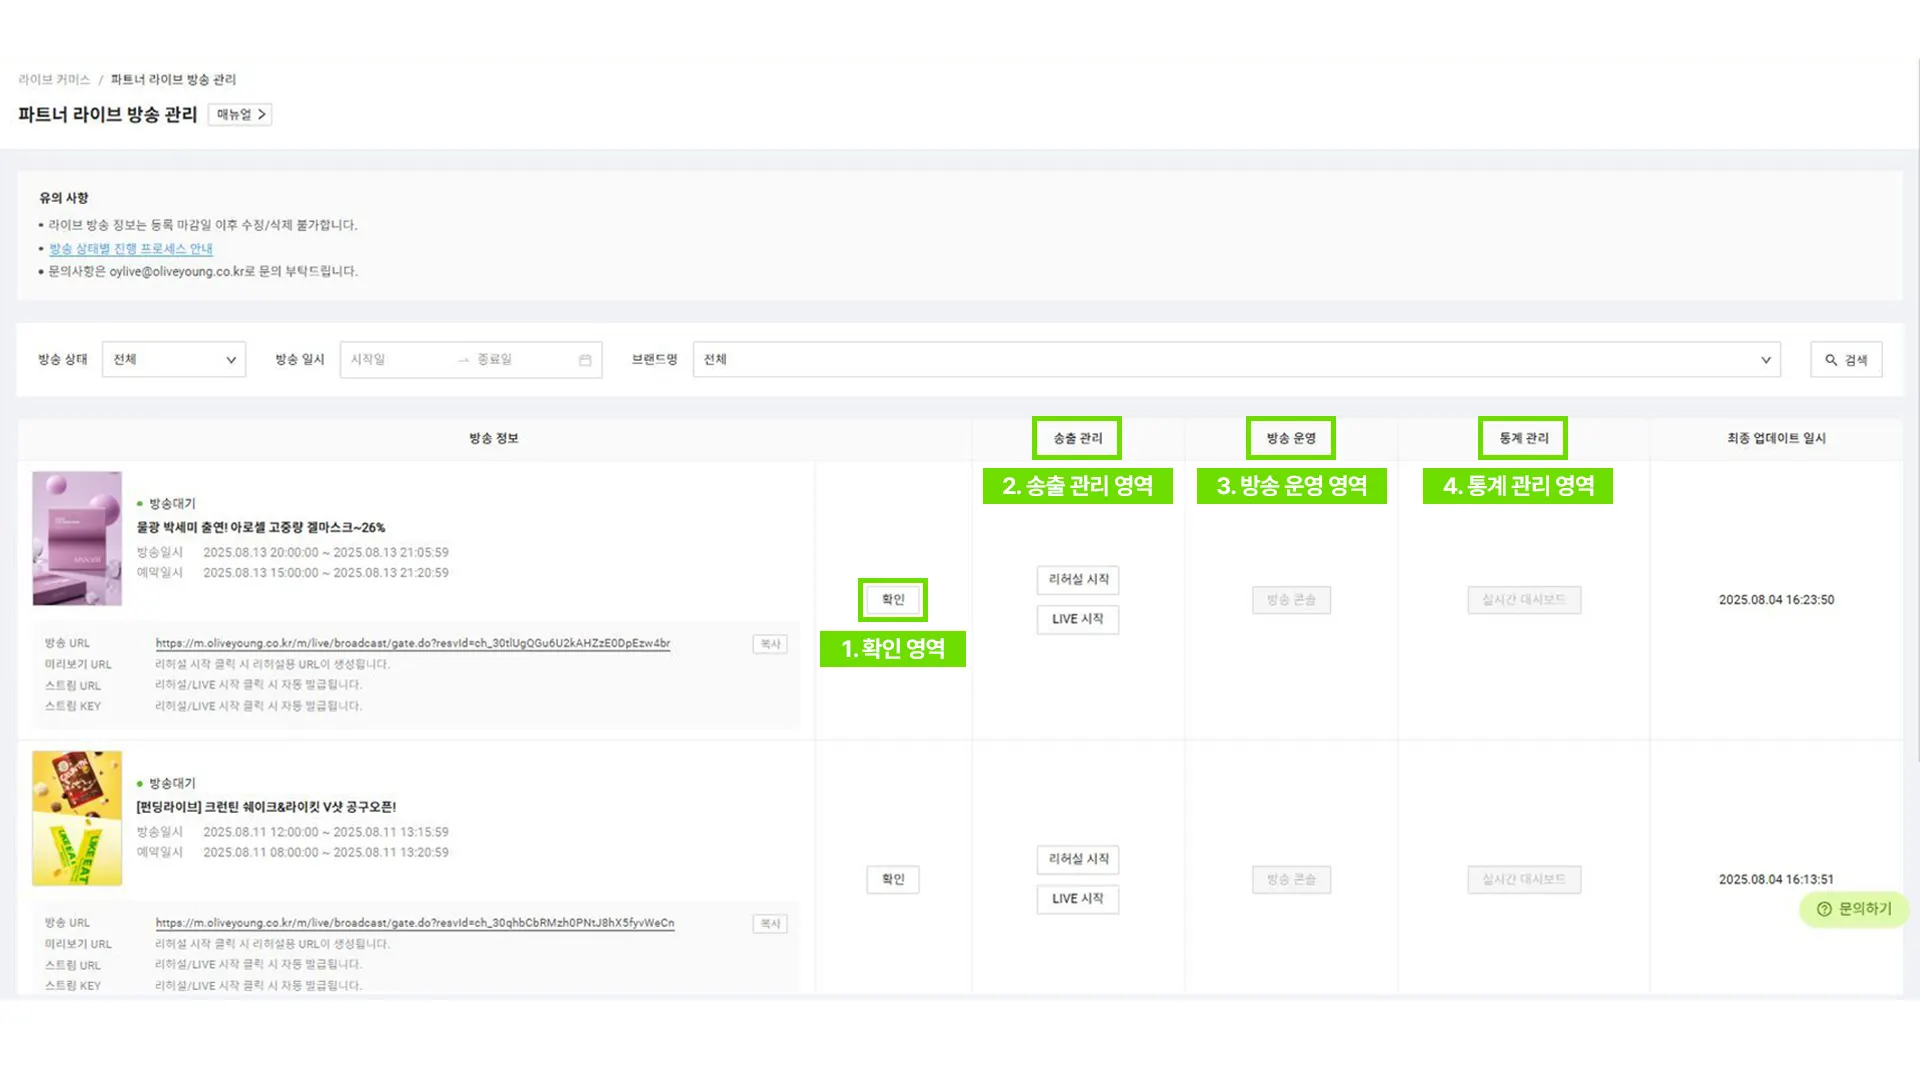Viewport: 1920px width, 1080px height.
Task: Click LIVE 시작 for the second broadcast
Action: click(1078, 899)
